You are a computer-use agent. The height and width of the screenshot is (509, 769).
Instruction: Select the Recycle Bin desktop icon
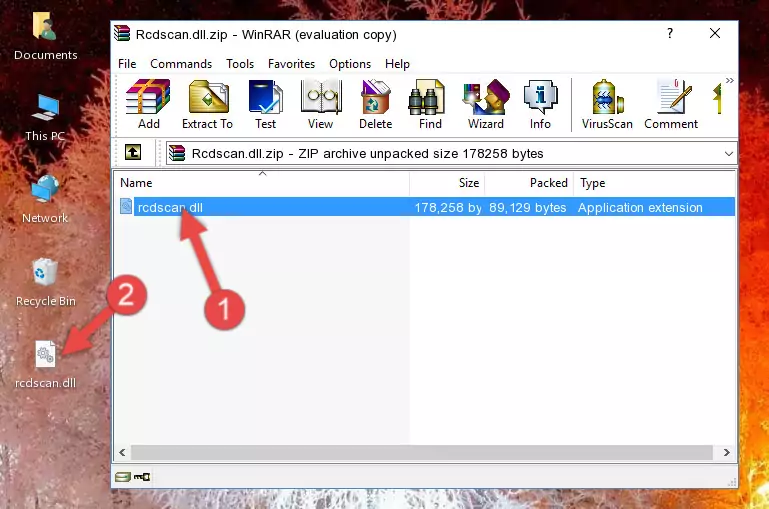(x=45, y=282)
